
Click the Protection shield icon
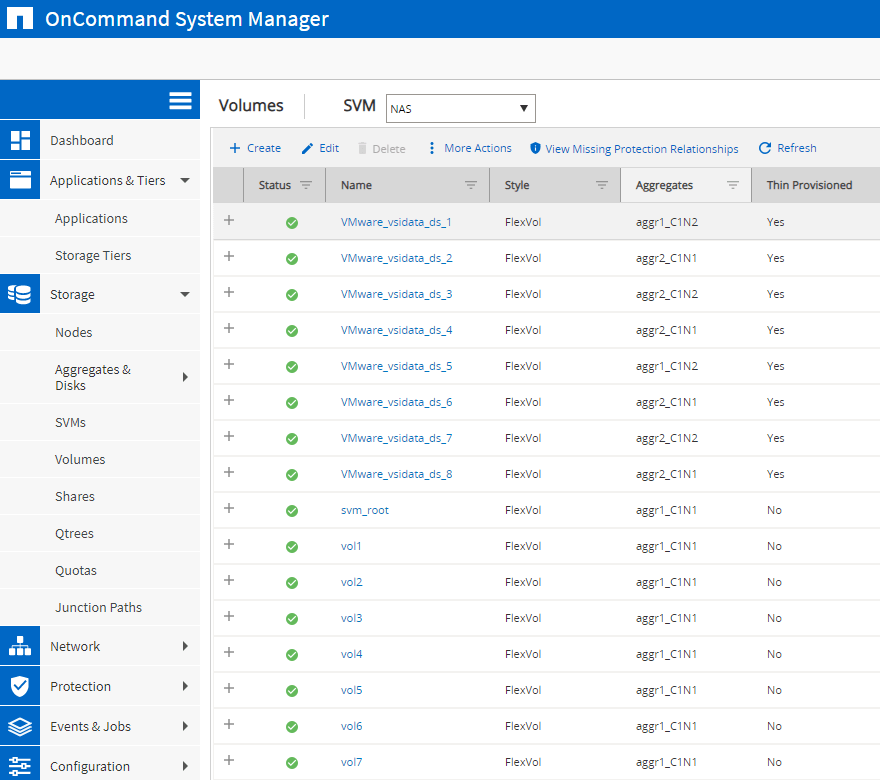coord(20,686)
